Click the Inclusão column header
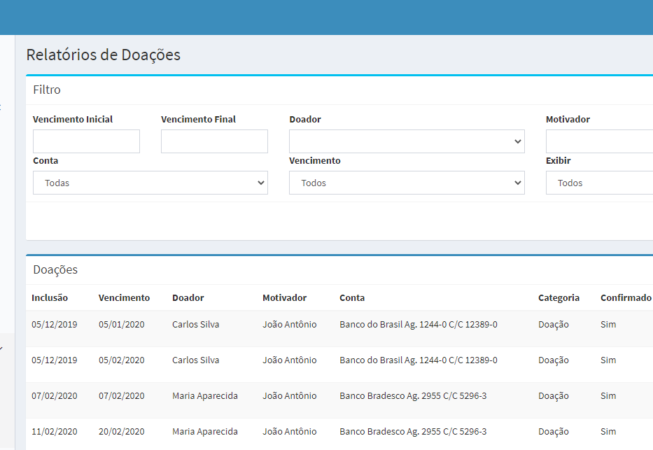 (x=50, y=298)
